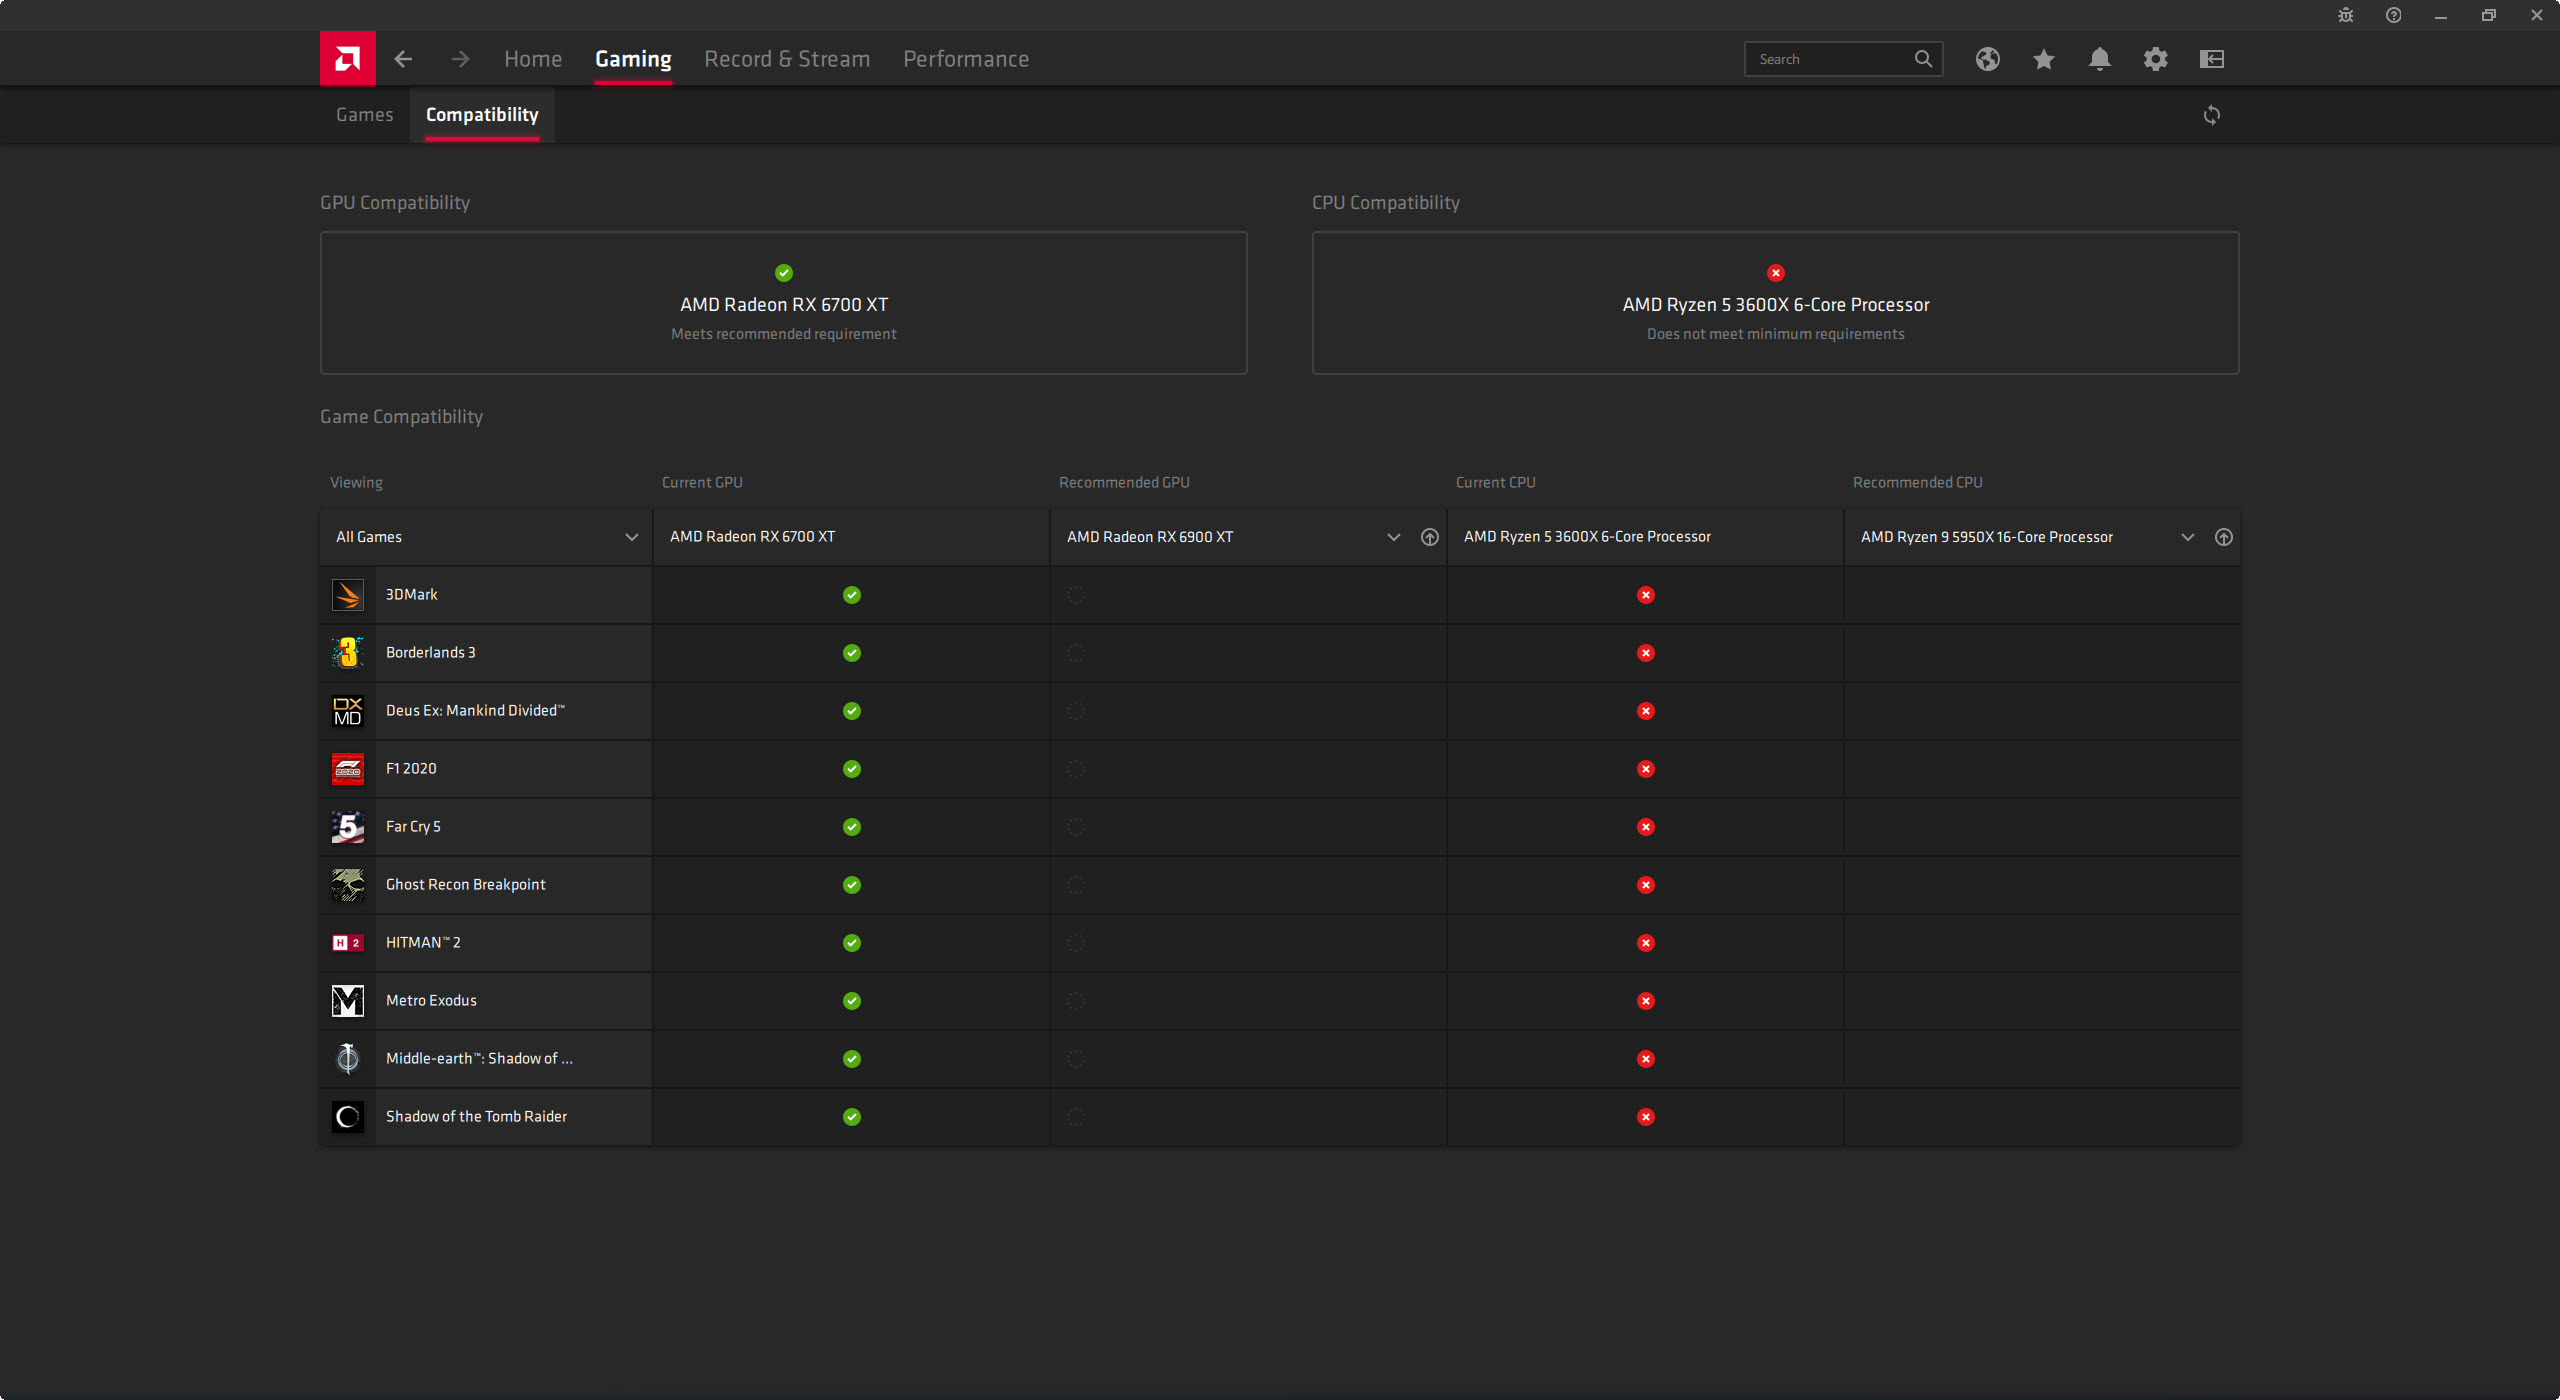Click the AMD Ryzen 5 3600X CPU card
Screen dimensions: 2560x1400
tap(1776, 303)
